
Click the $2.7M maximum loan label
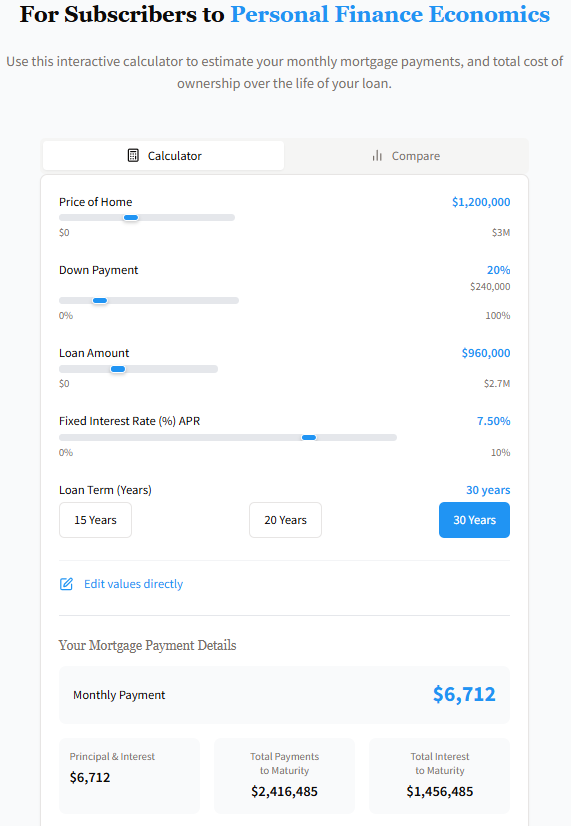click(497, 384)
